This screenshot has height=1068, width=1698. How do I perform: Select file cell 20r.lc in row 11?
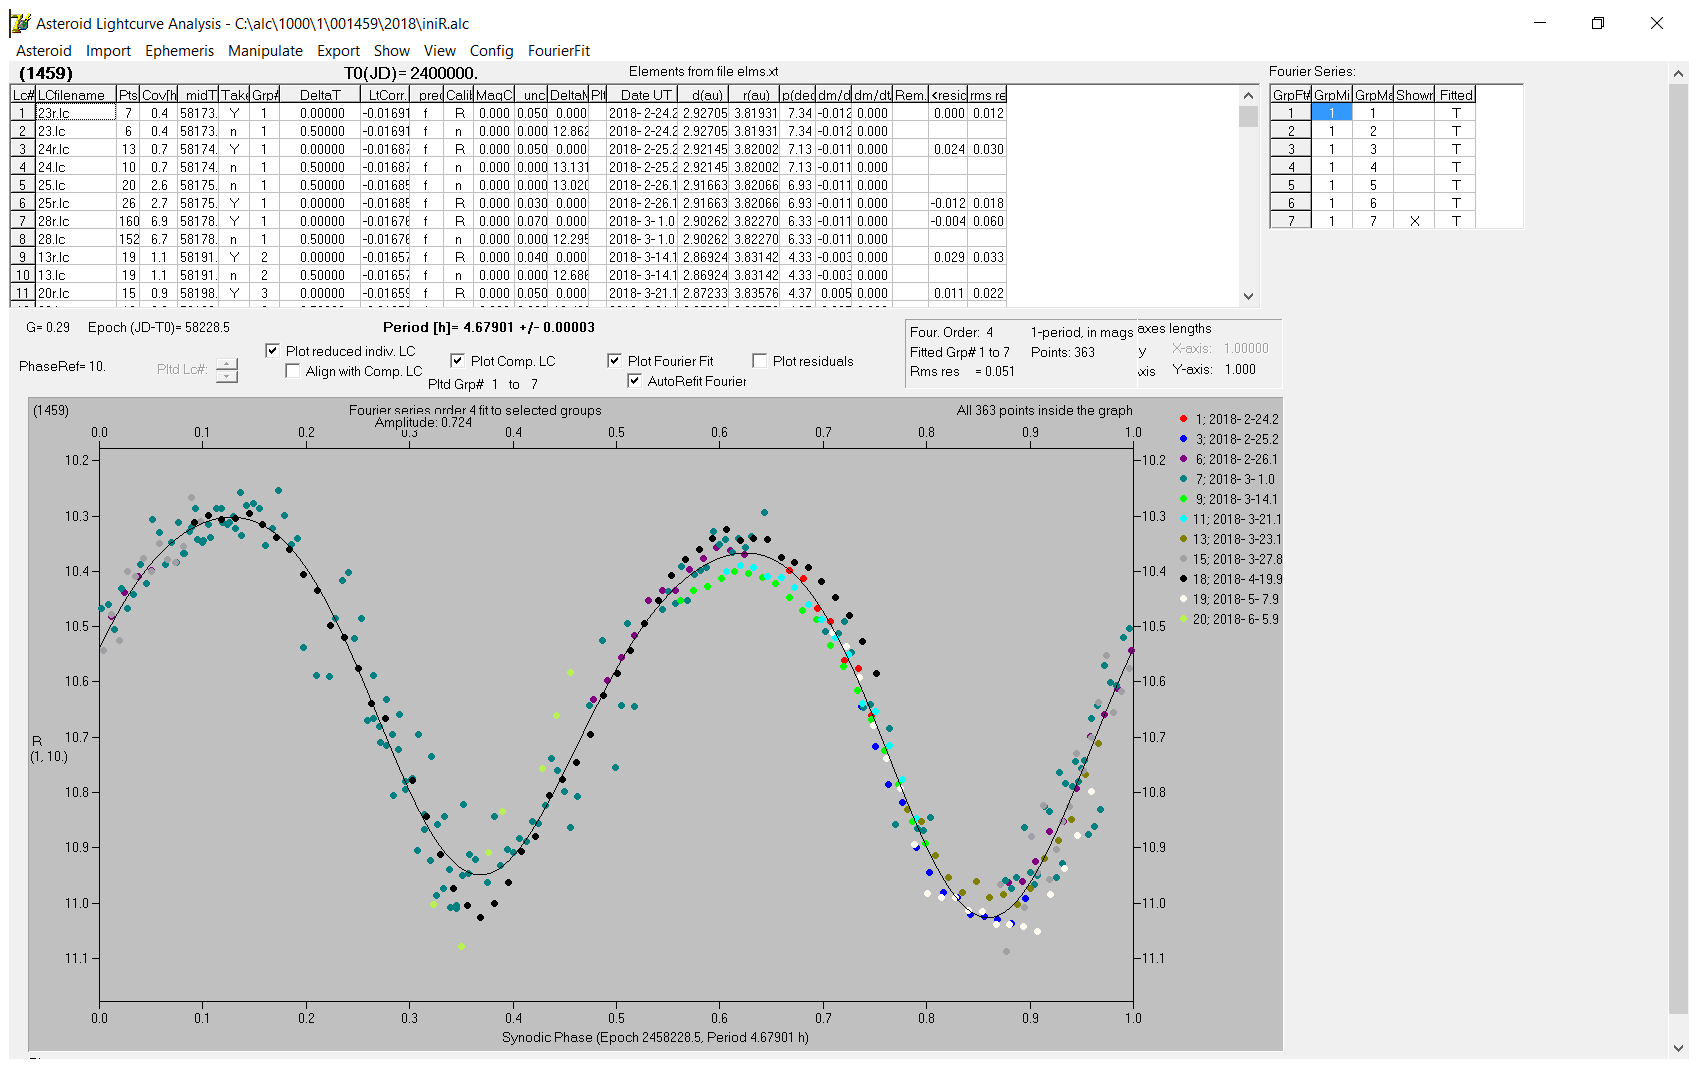coord(76,293)
